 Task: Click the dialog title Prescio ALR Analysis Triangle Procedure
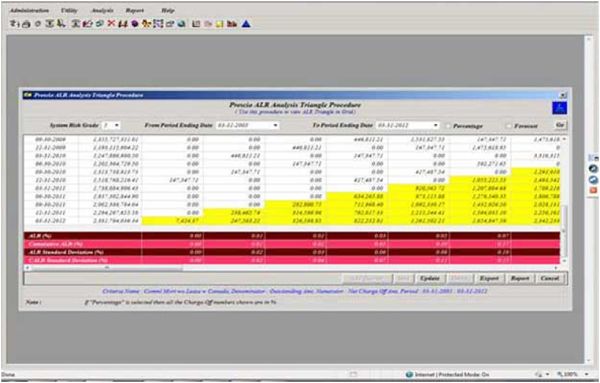point(88,95)
